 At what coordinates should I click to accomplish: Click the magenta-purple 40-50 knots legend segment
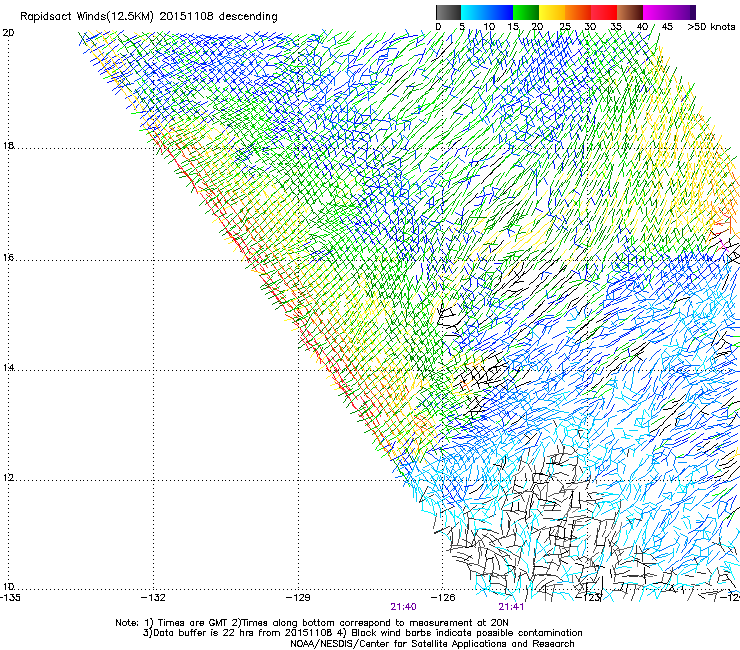[669, 12]
